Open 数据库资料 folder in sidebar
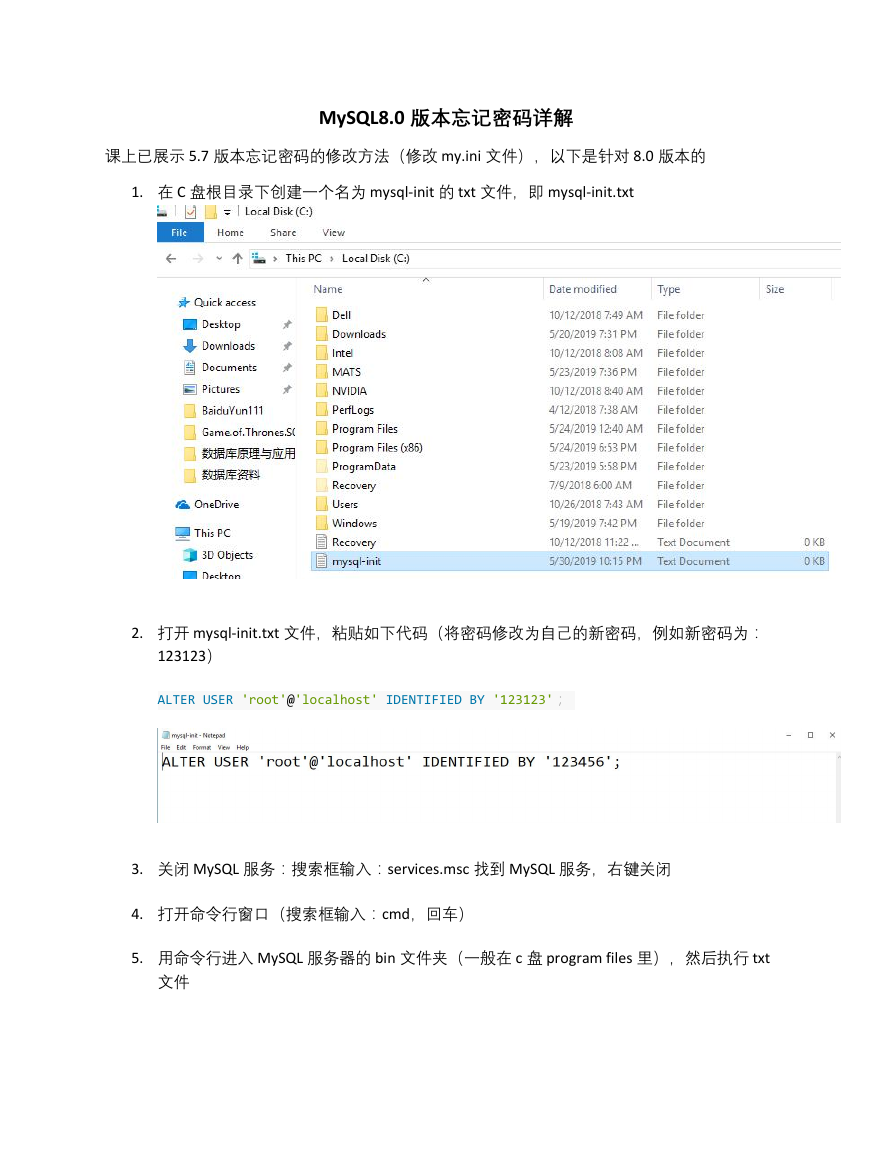 222,475
